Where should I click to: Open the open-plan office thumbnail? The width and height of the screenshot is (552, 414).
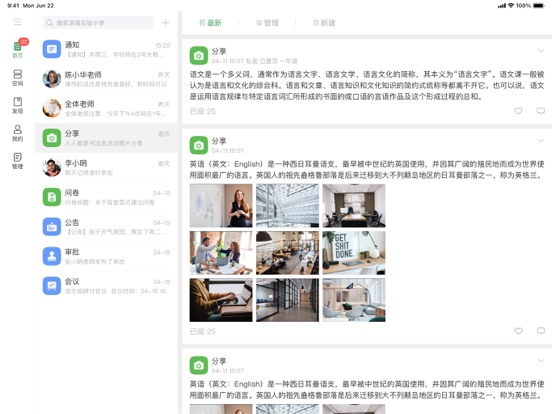pos(288,253)
